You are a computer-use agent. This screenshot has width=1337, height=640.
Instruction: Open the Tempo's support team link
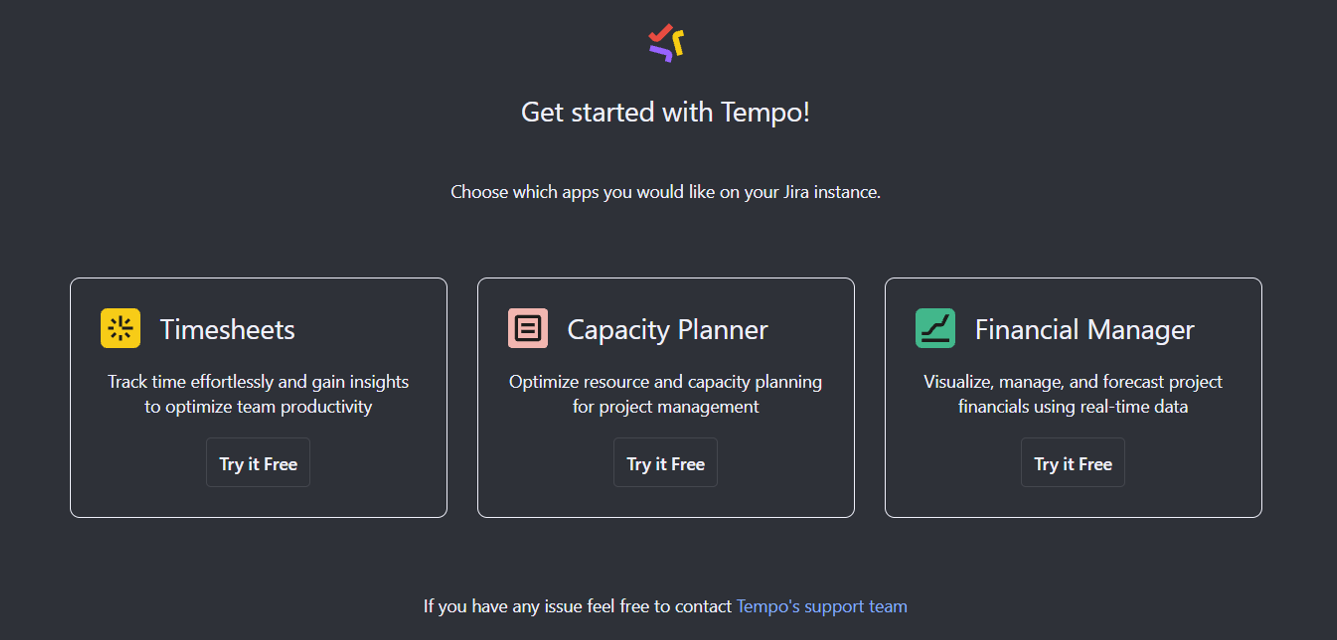[821, 606]
